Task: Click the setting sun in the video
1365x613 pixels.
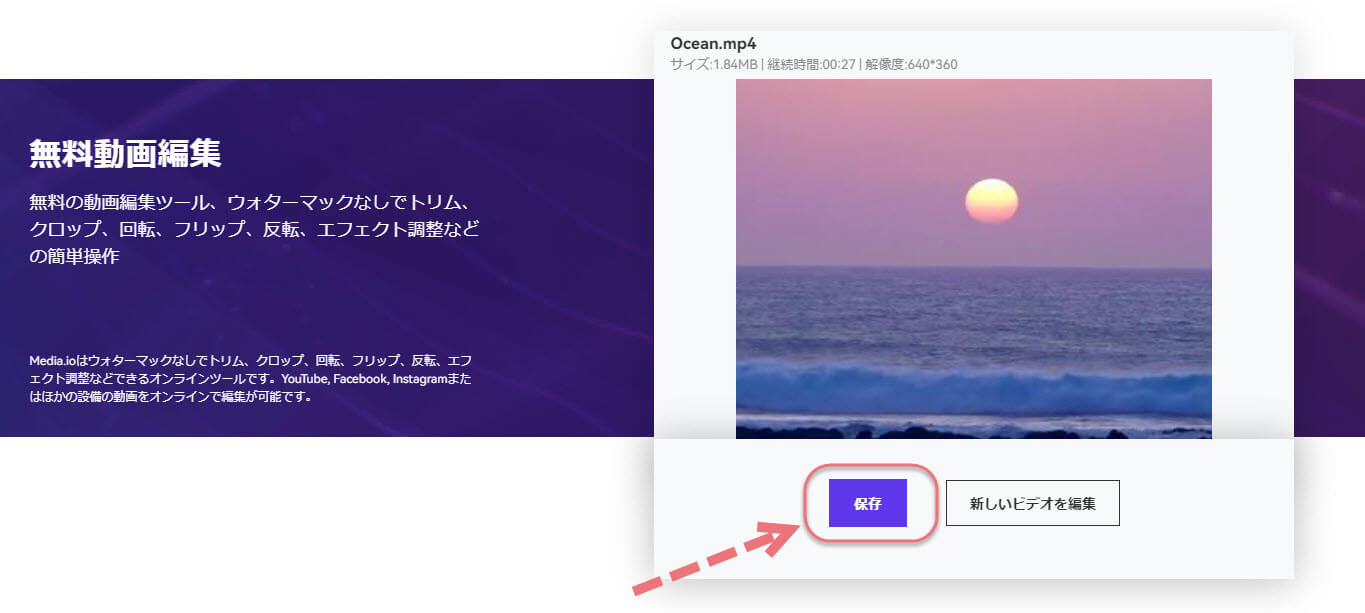Action: (x=991, y=201)
